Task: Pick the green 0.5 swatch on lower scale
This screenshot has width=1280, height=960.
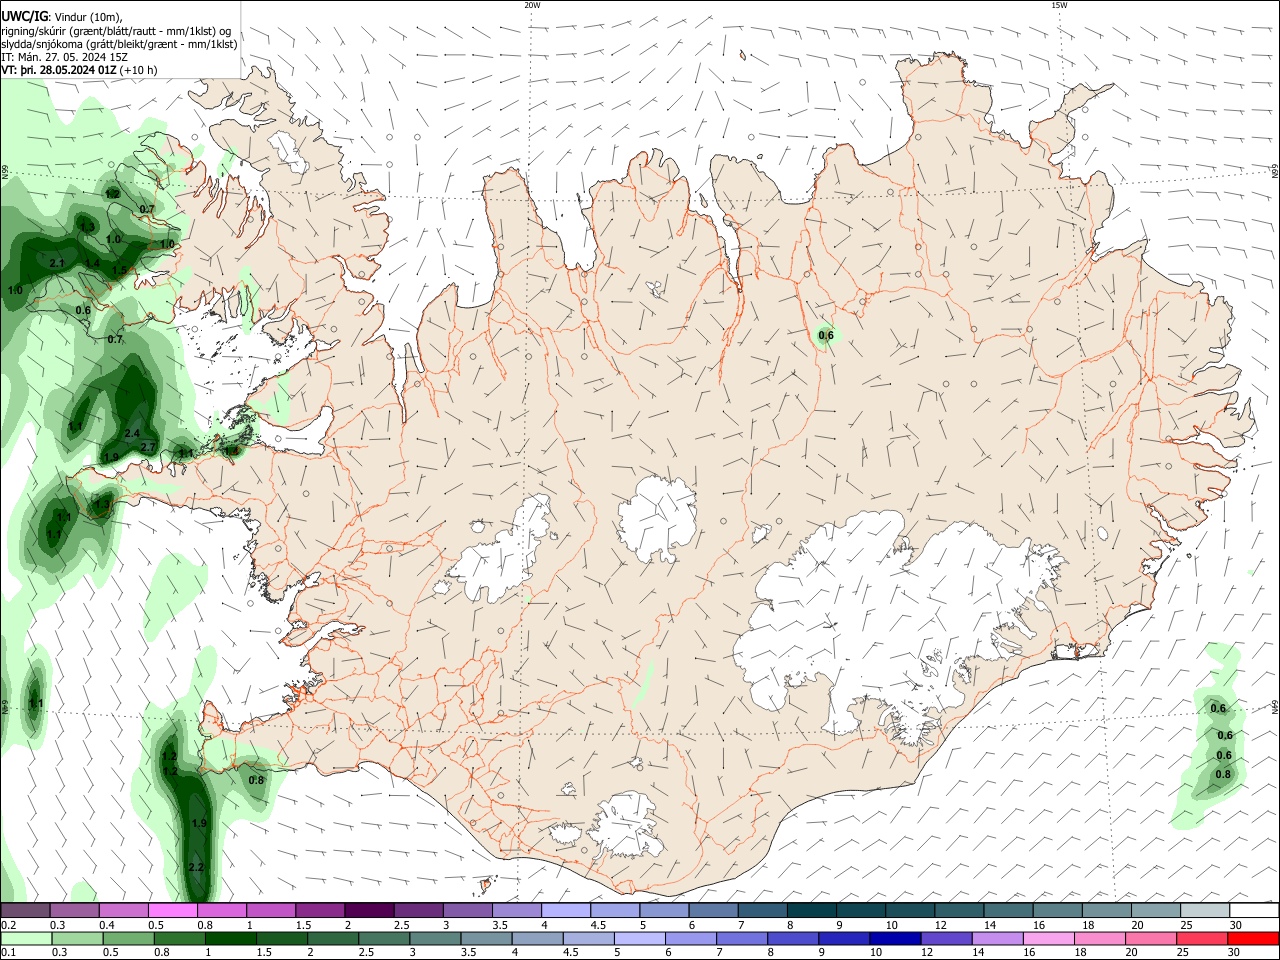Action: [x=128, y=938]
